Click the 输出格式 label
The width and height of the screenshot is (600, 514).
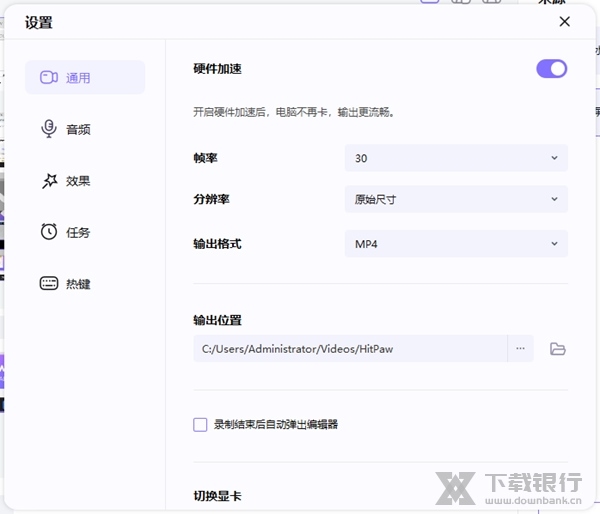coord(217,243)
